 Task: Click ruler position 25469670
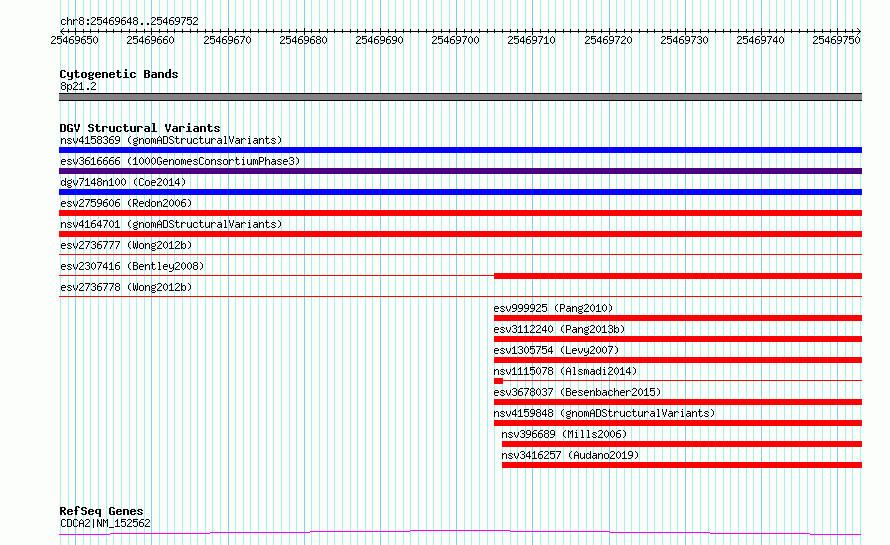(227, 40)
